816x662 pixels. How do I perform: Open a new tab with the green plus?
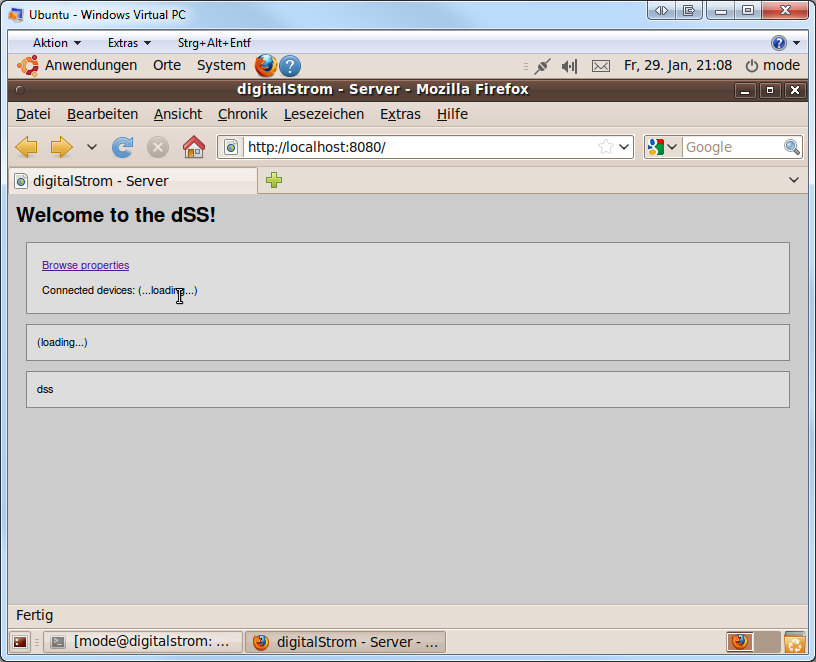[x=274, y=180]
